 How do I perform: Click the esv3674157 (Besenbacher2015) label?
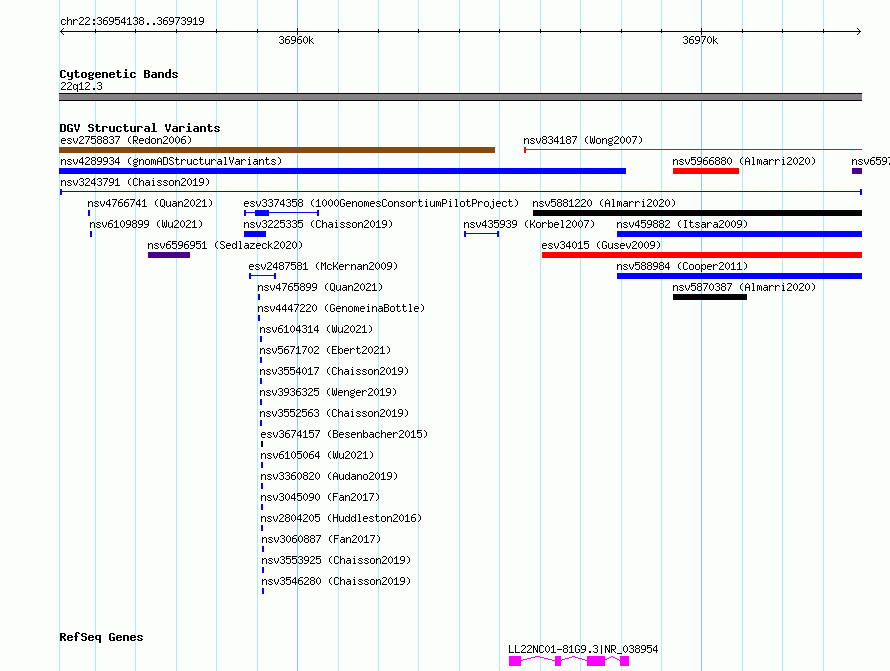[x=344, y=434]
